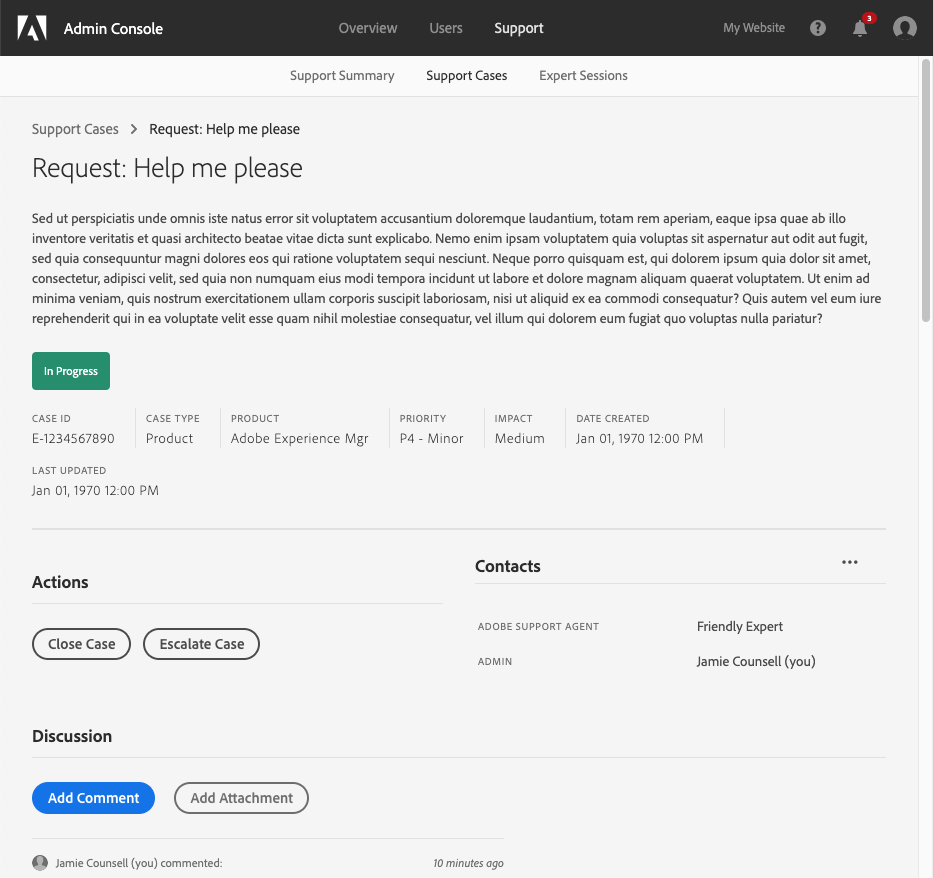Open the My Website link
Image resolution: width=934 pixels, height=878 pixels.
754,28
